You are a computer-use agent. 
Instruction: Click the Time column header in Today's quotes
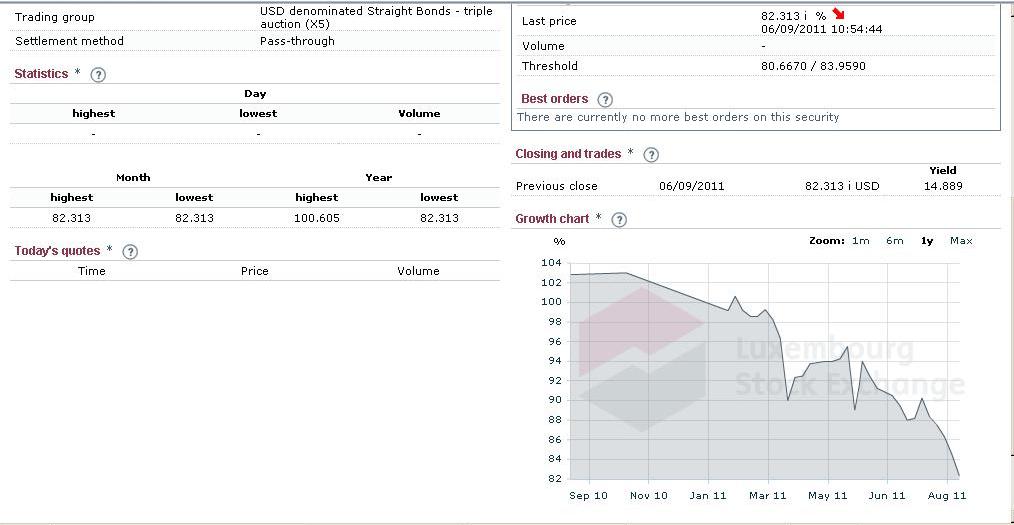pos(91,271)
